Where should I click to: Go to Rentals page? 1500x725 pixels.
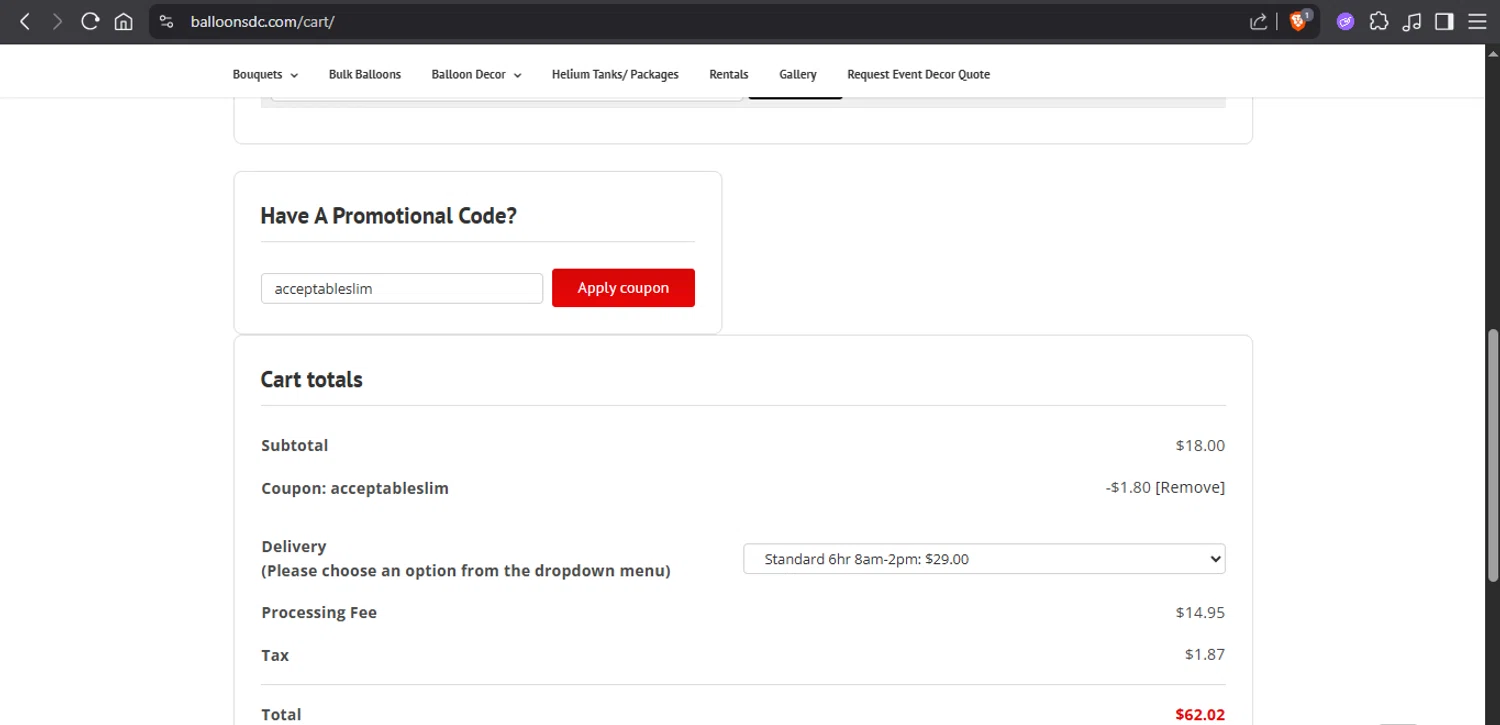tap(729, 74)
